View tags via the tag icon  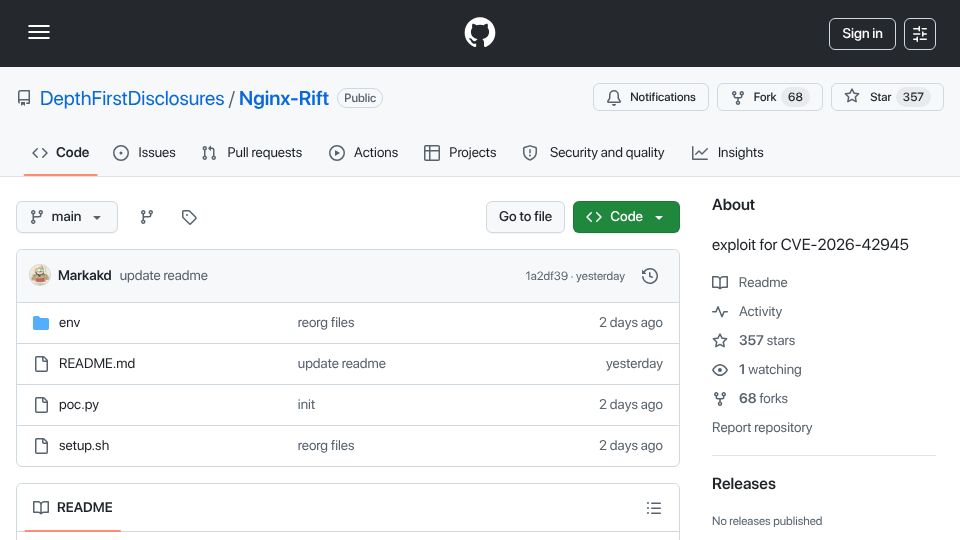[189, 217]
